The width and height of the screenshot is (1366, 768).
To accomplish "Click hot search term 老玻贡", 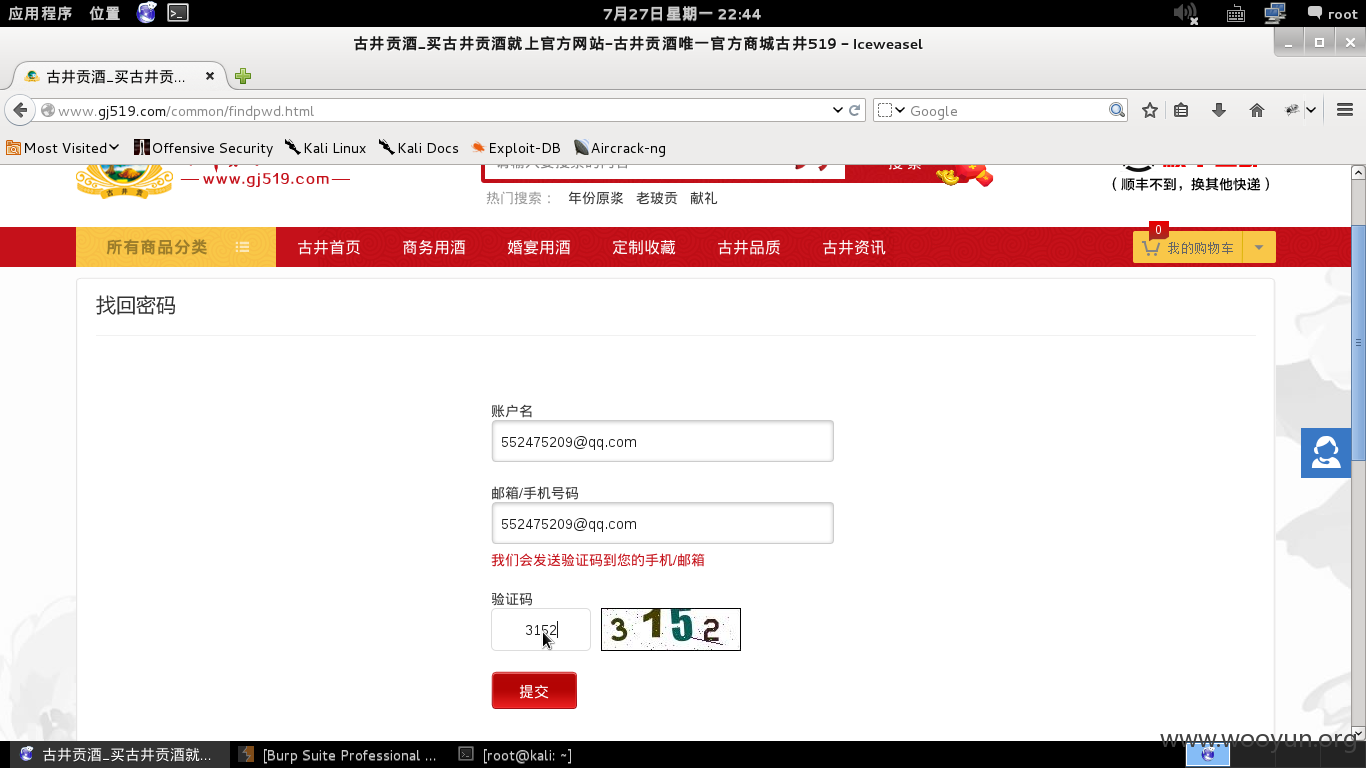I will click(x=657, y=198).
